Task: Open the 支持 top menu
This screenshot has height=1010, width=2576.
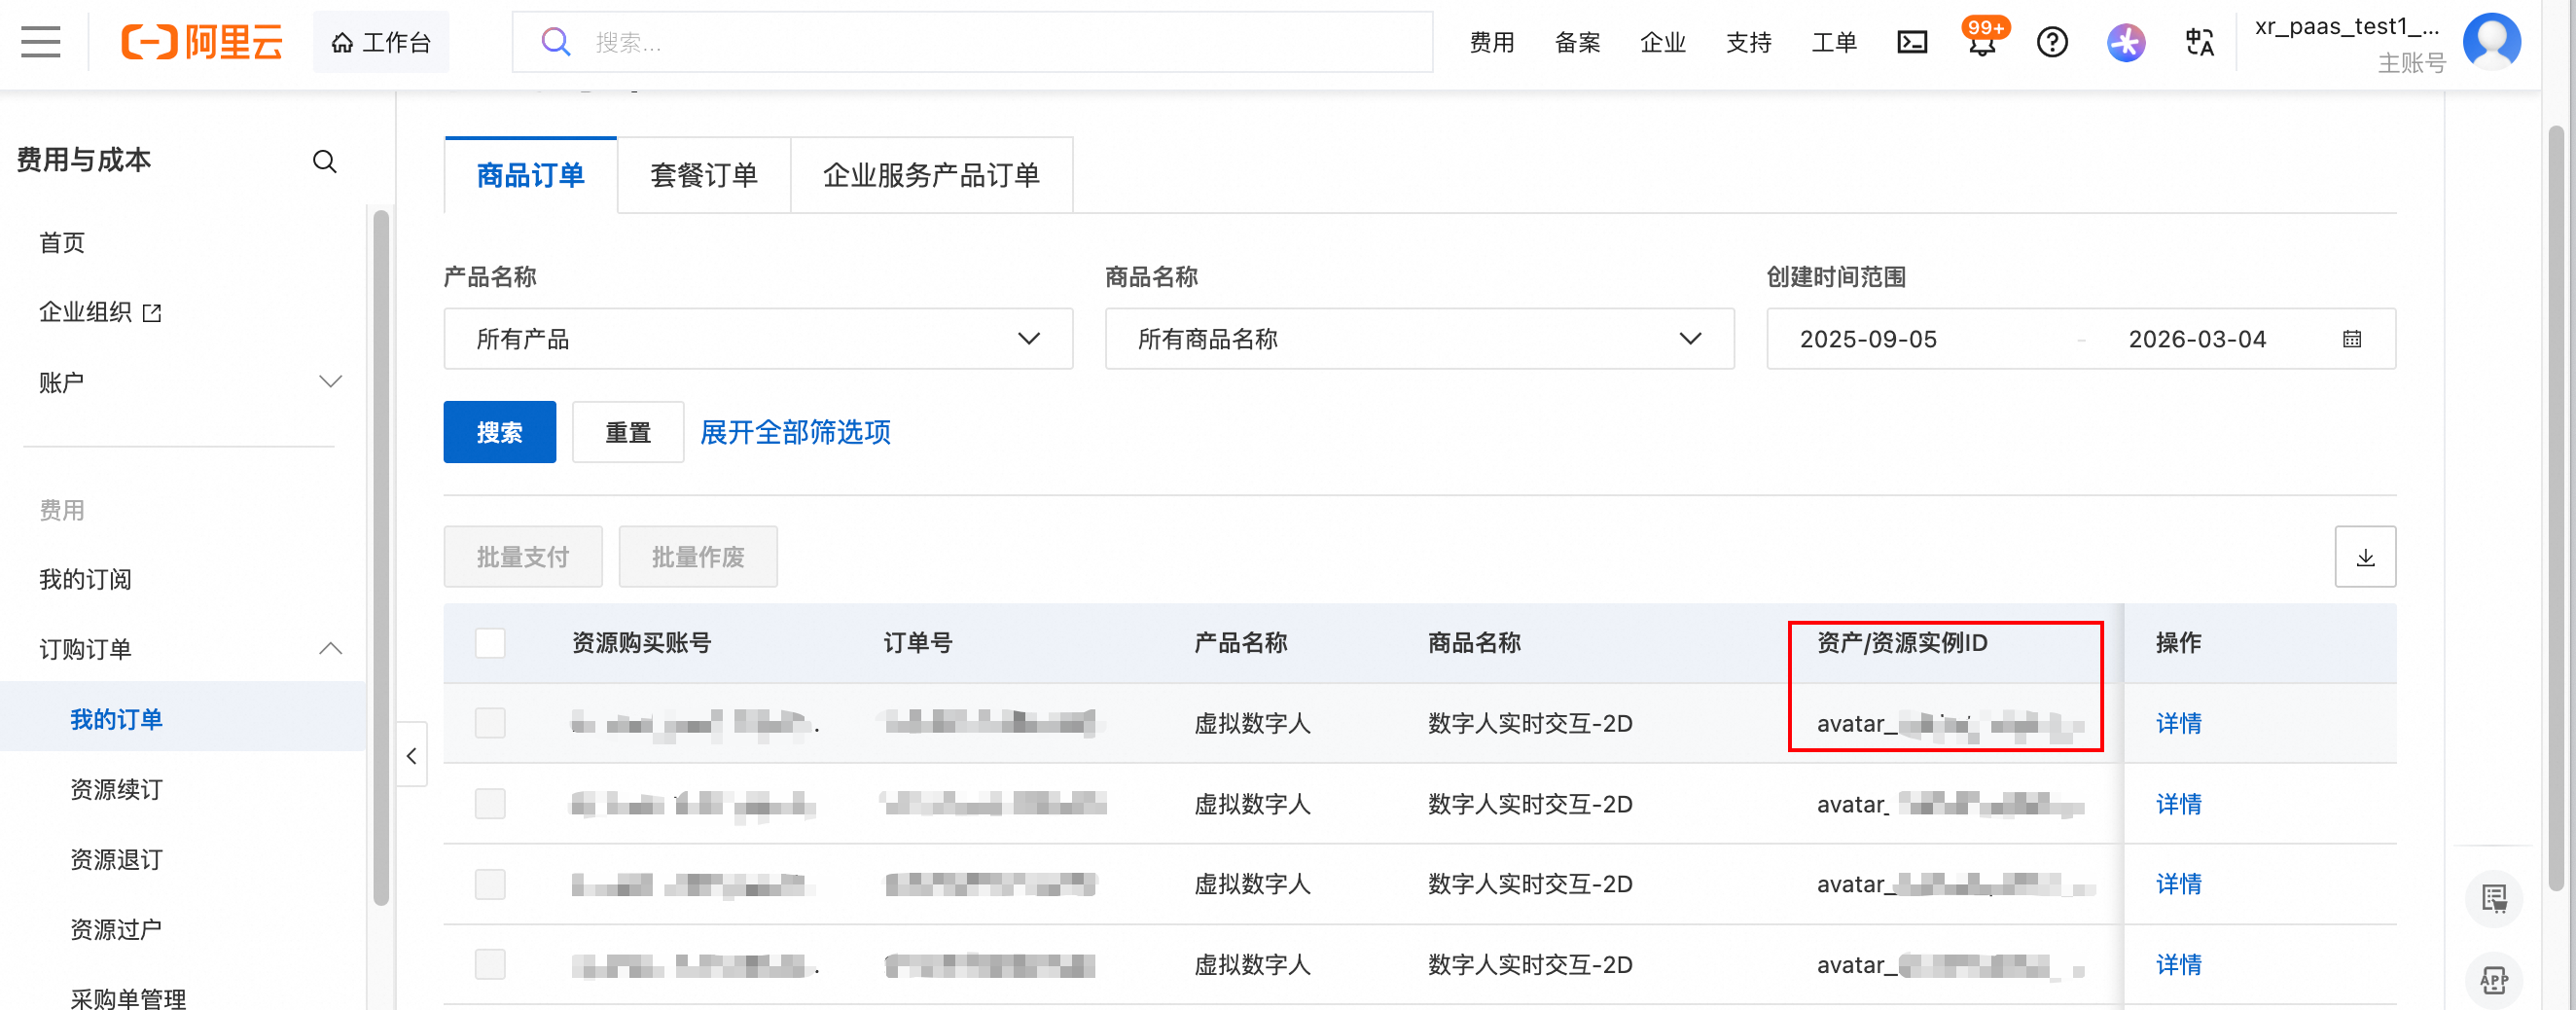Action: coord(1749,42)
